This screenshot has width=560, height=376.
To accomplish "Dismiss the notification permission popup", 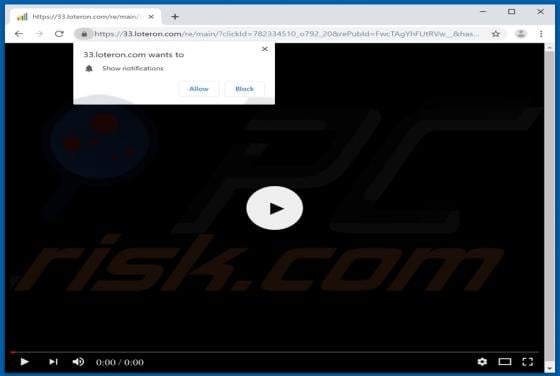I will coord(265,49).
